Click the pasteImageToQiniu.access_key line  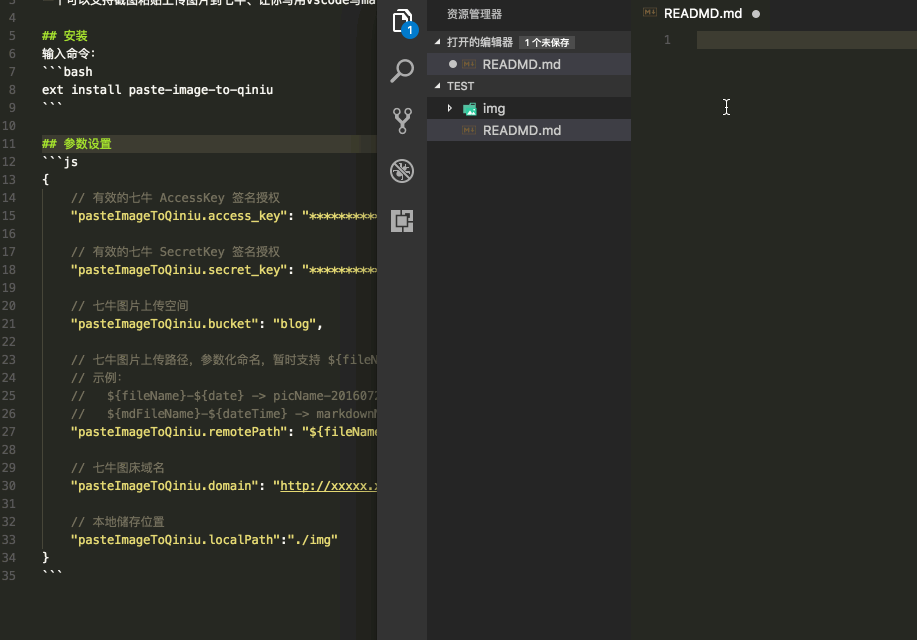223,216
